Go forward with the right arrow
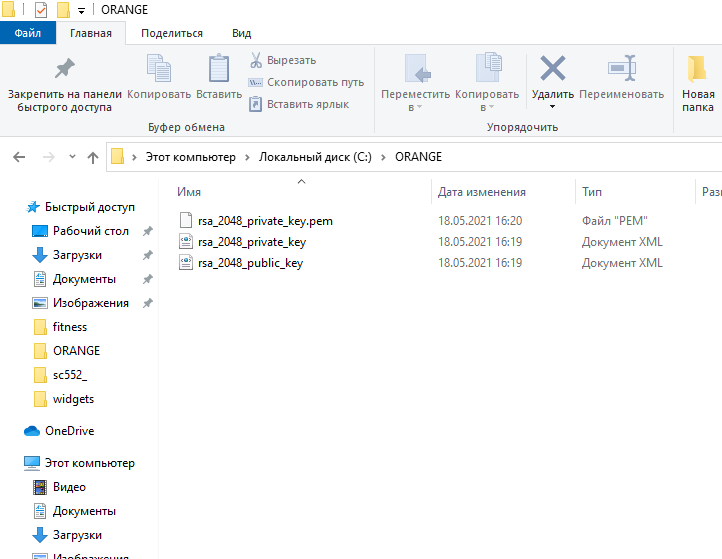 [x=48, y=157]
